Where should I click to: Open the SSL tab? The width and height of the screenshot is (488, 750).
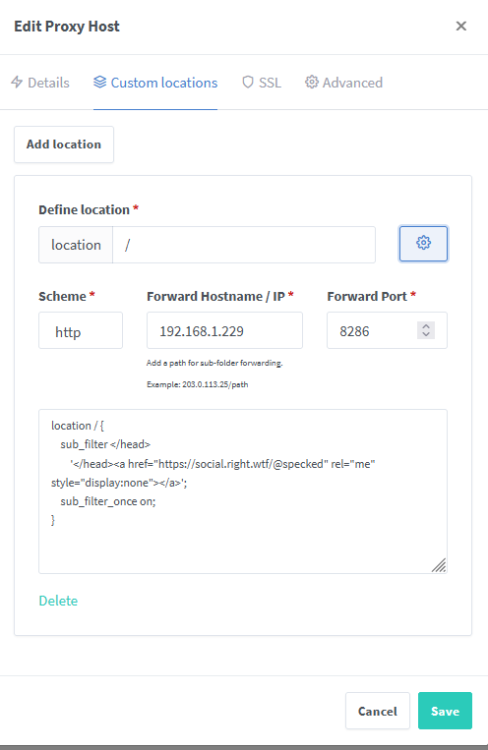262,83
